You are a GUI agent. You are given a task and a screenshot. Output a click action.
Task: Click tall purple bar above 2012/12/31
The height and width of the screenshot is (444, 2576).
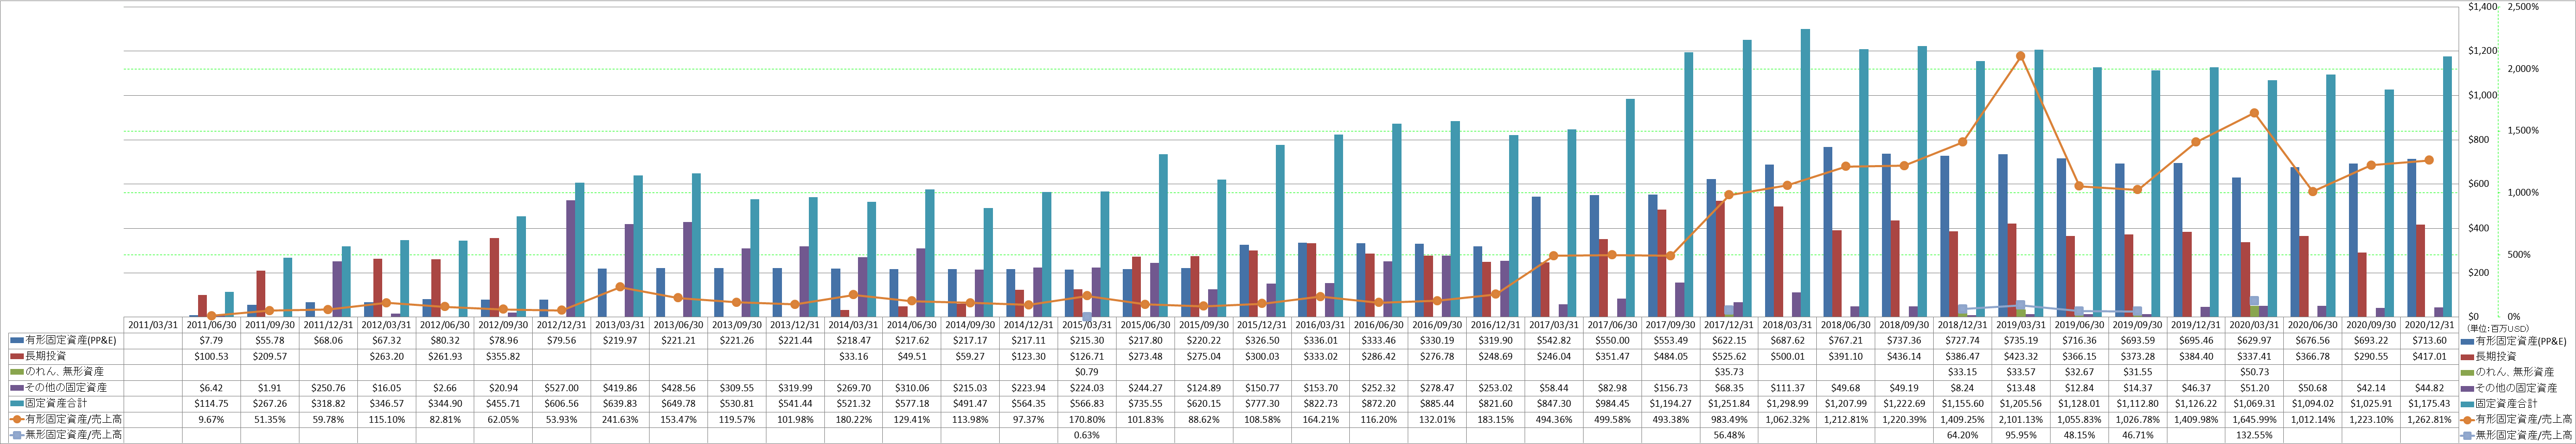click(570, 258)
